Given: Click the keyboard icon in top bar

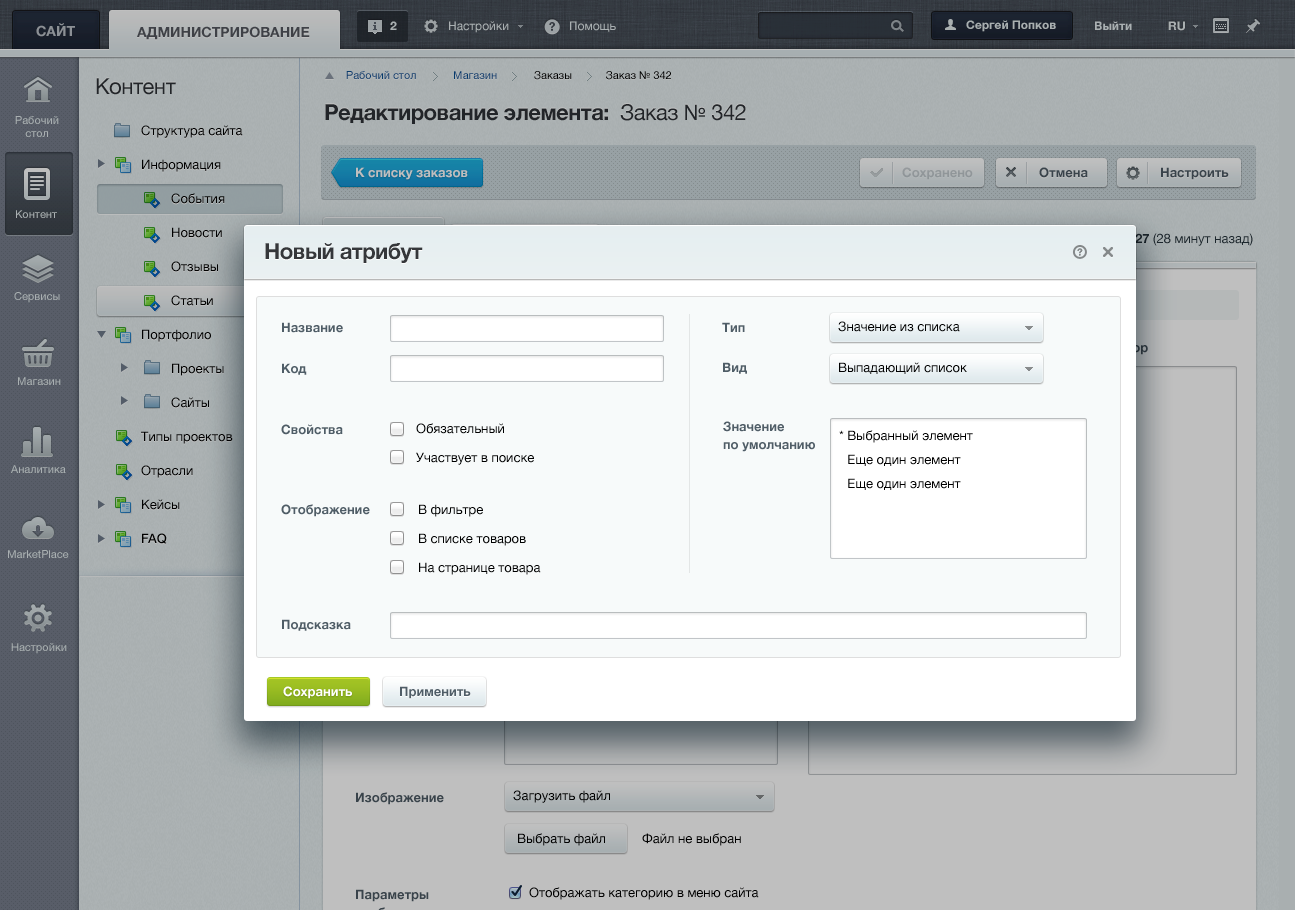Looking at the screenshot, I should (x=1221, y=26).
